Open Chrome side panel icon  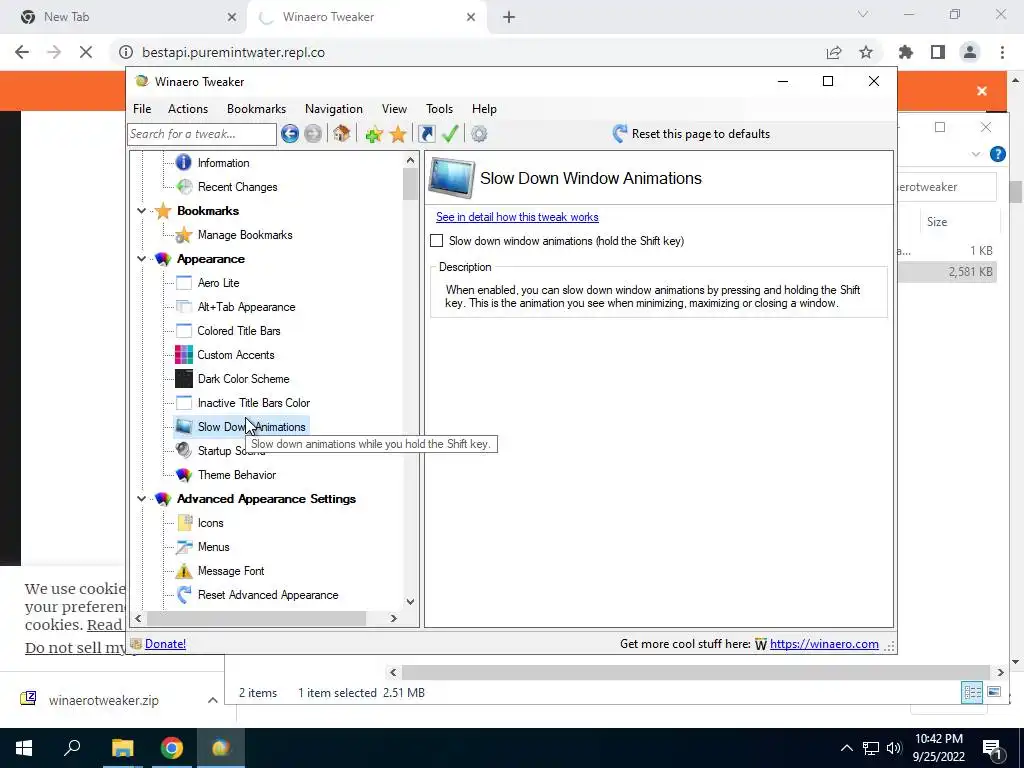(x=938, y=52)
